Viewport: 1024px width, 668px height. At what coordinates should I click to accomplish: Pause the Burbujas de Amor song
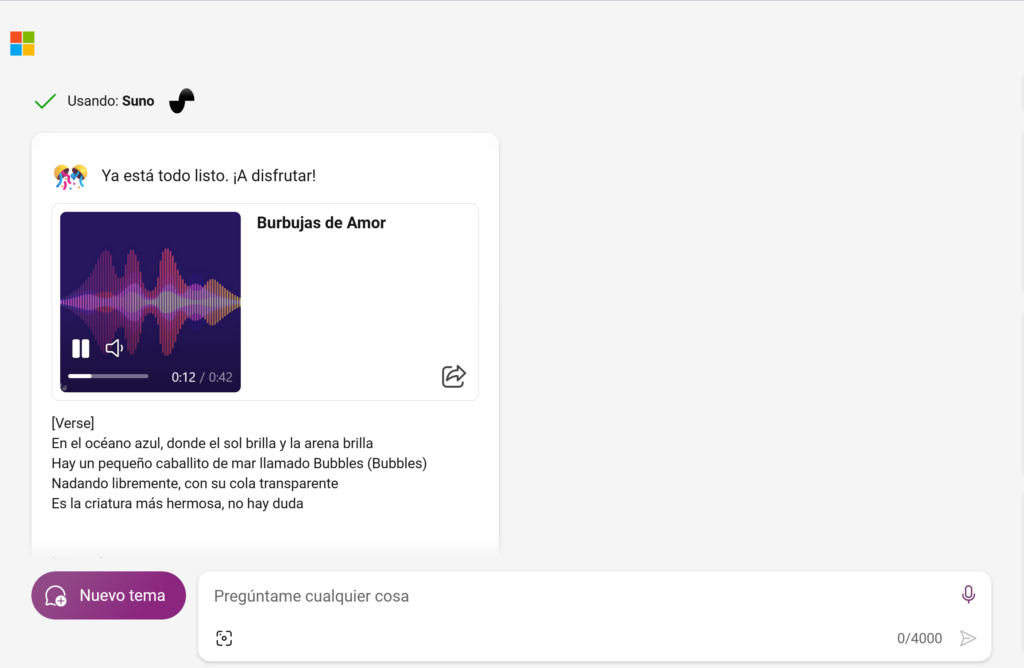80,349
